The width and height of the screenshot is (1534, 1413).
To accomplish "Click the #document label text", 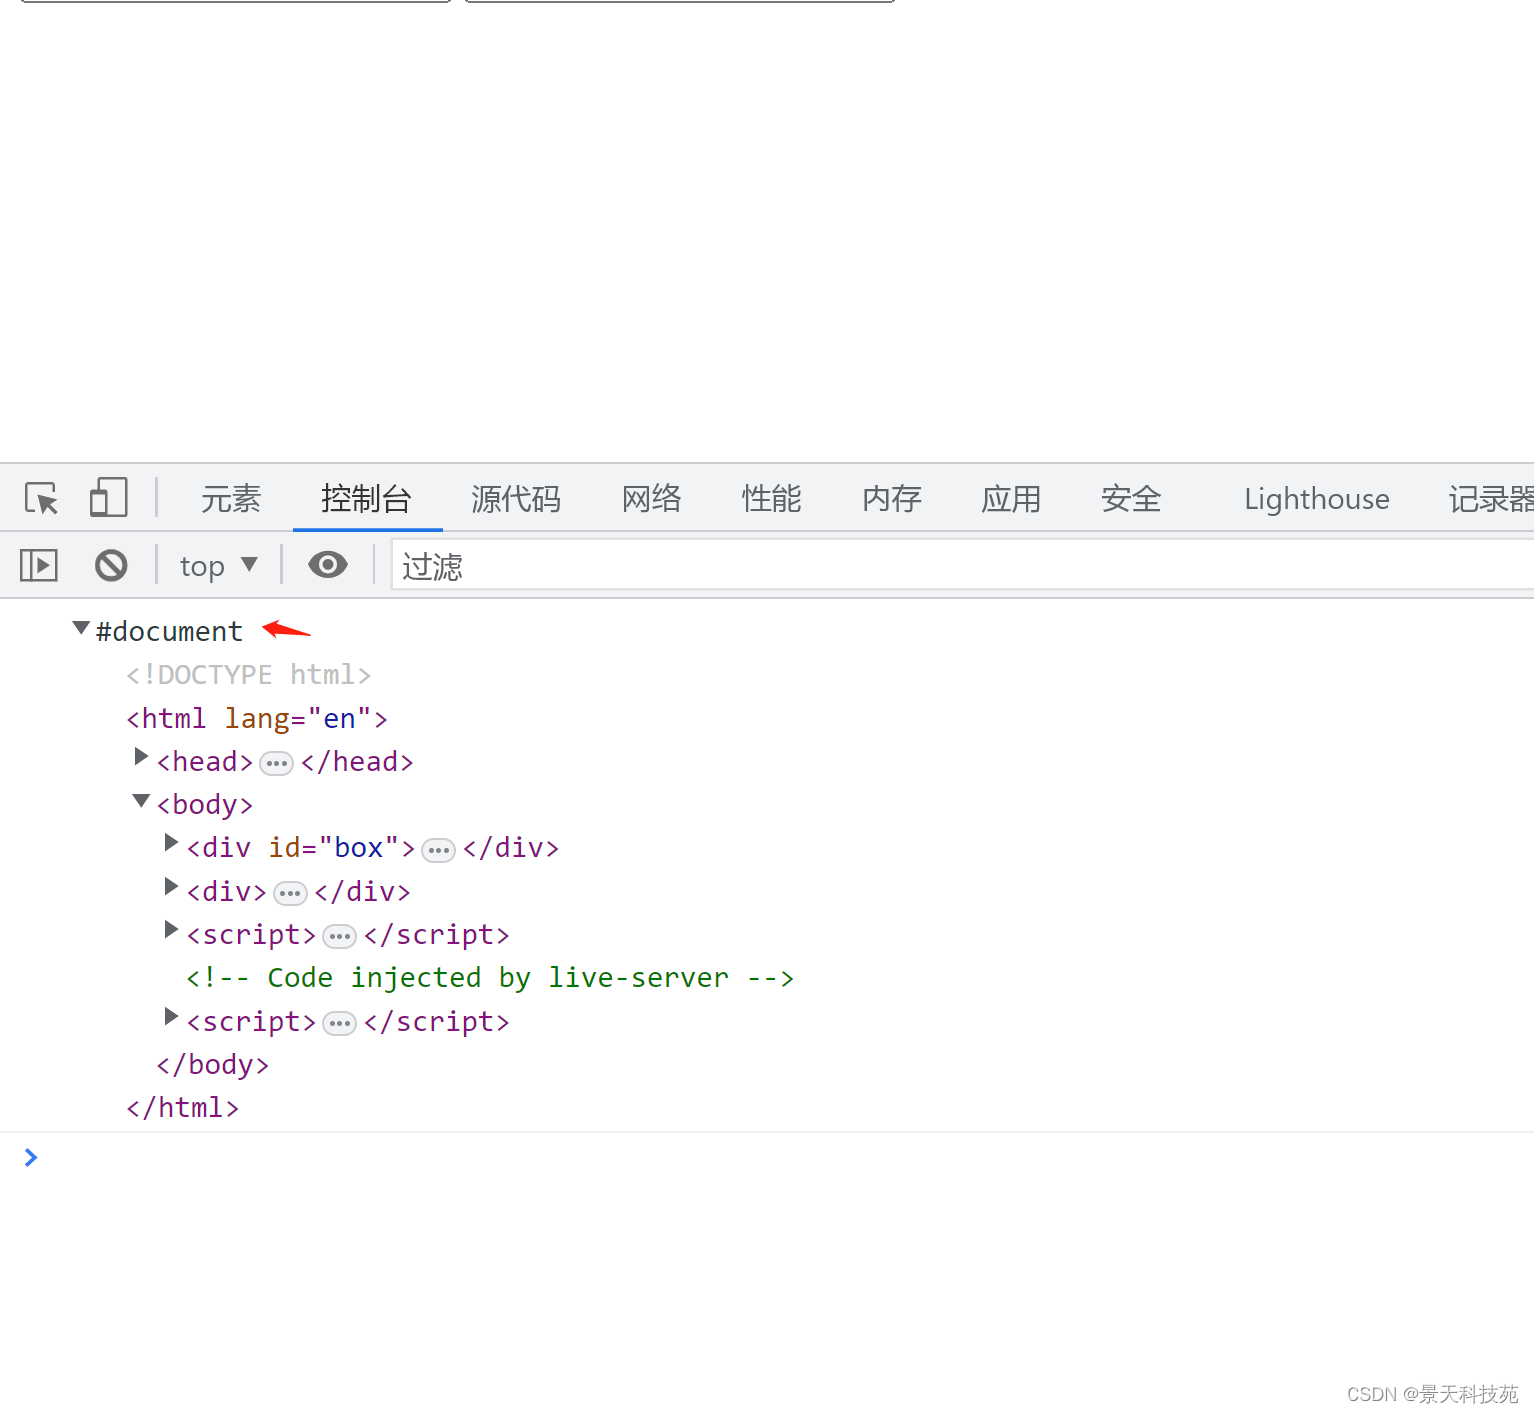I will (169, 632).
